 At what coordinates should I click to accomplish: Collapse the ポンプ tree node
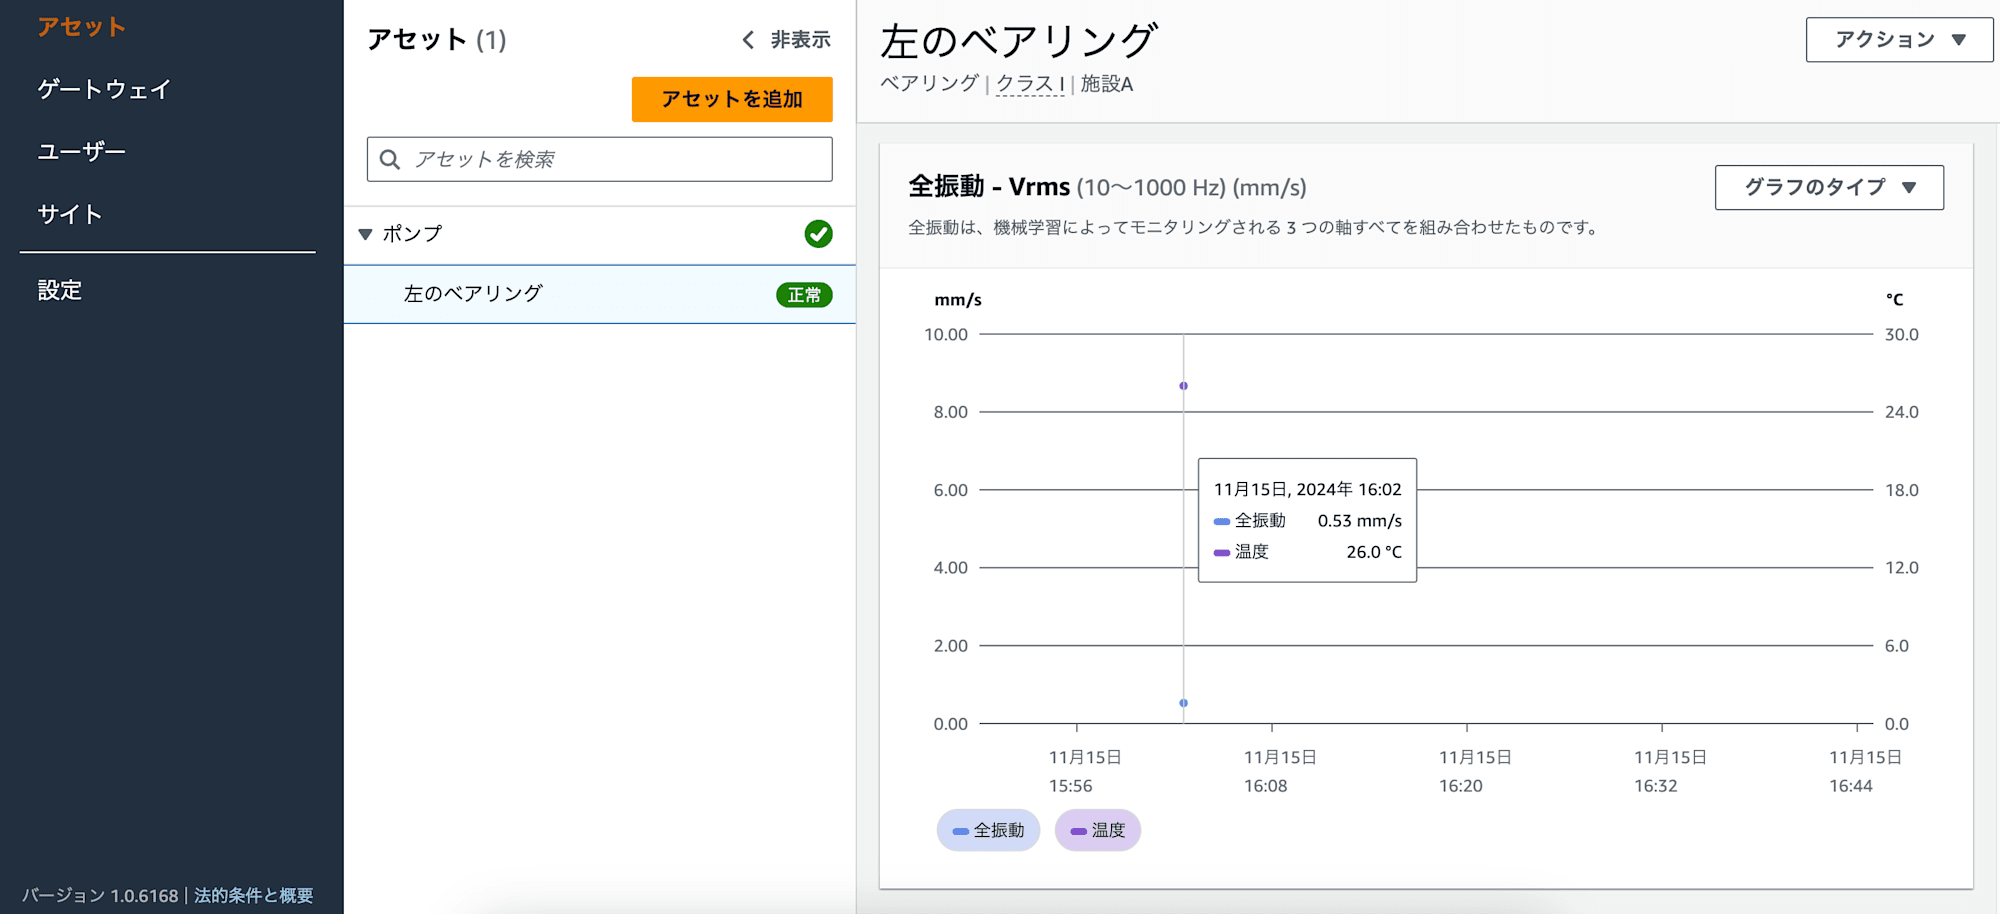tap(365, 234)
